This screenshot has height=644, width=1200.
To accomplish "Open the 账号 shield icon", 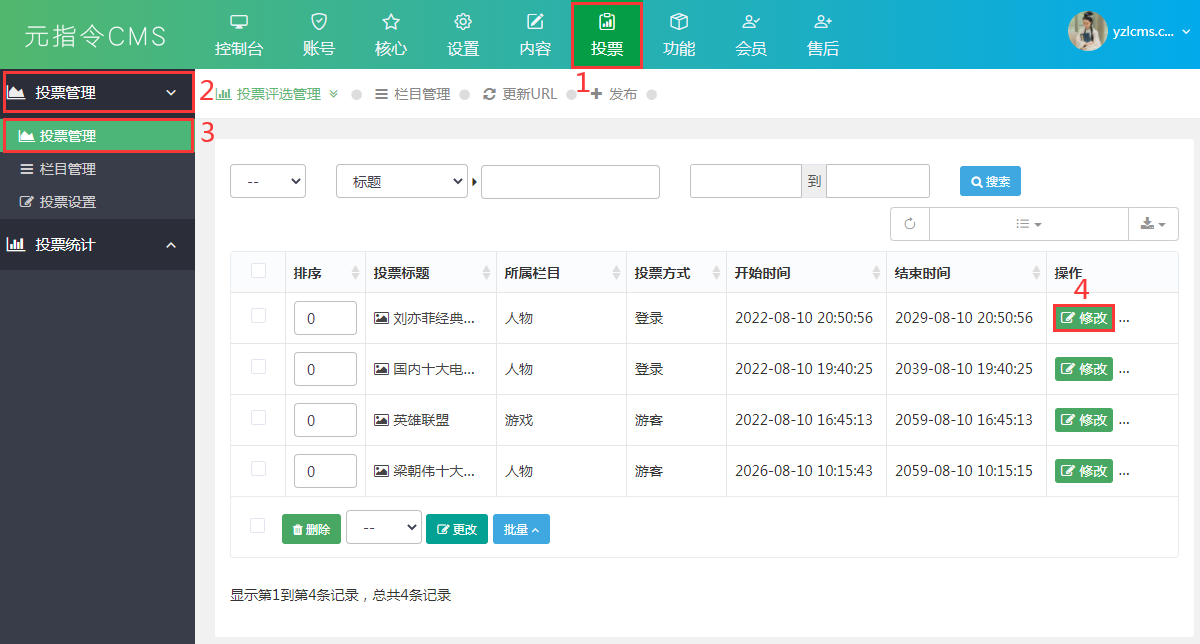I will coord(318,21).
